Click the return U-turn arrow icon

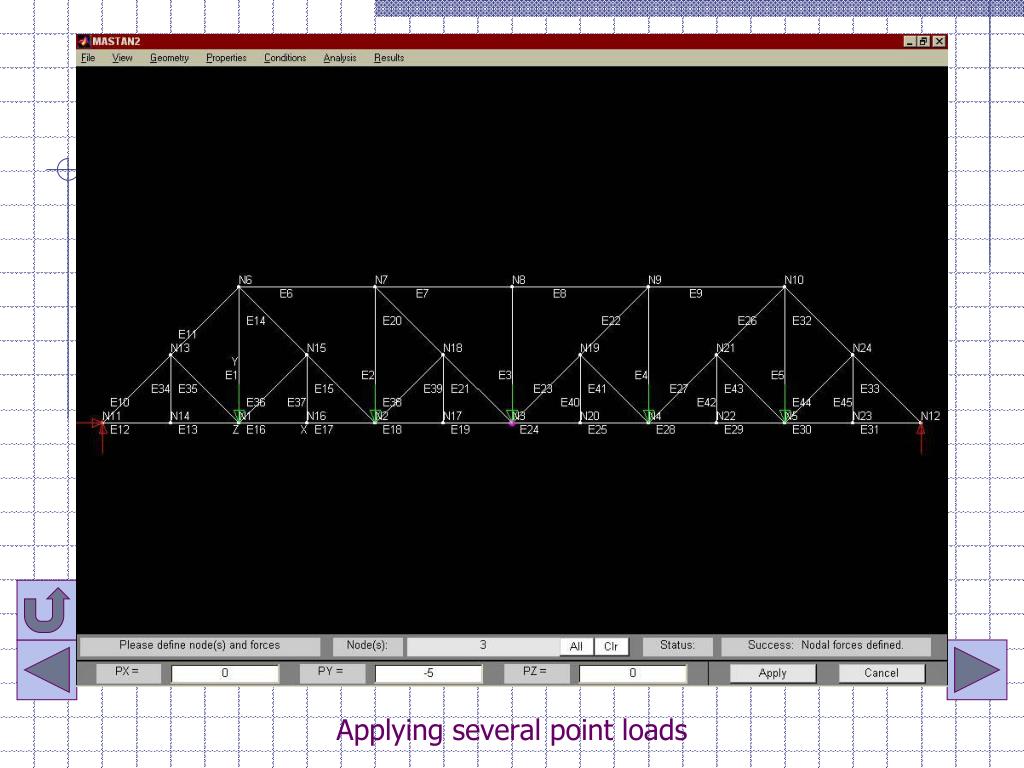point(46,610)
